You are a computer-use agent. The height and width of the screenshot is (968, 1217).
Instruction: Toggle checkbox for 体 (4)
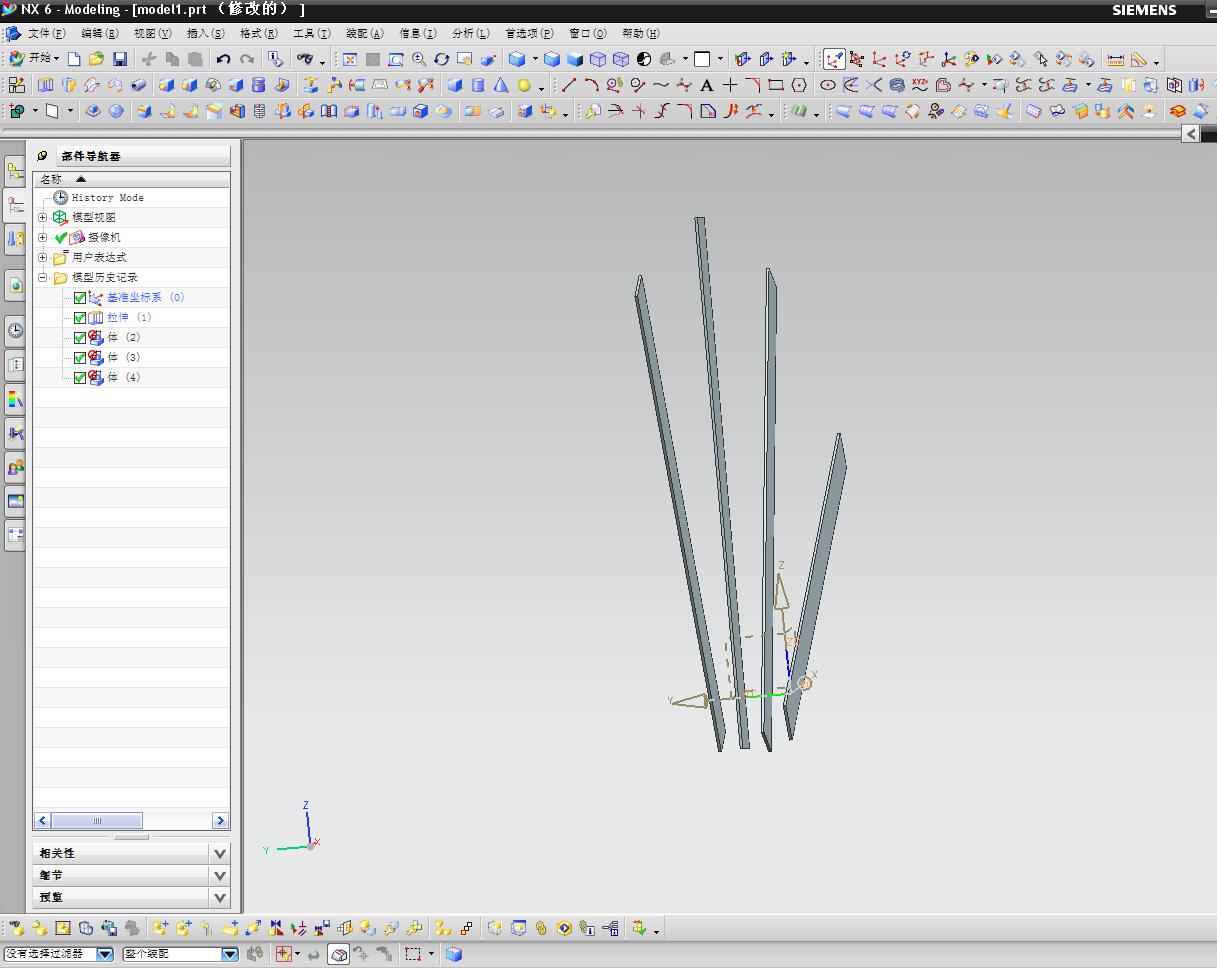80,377
